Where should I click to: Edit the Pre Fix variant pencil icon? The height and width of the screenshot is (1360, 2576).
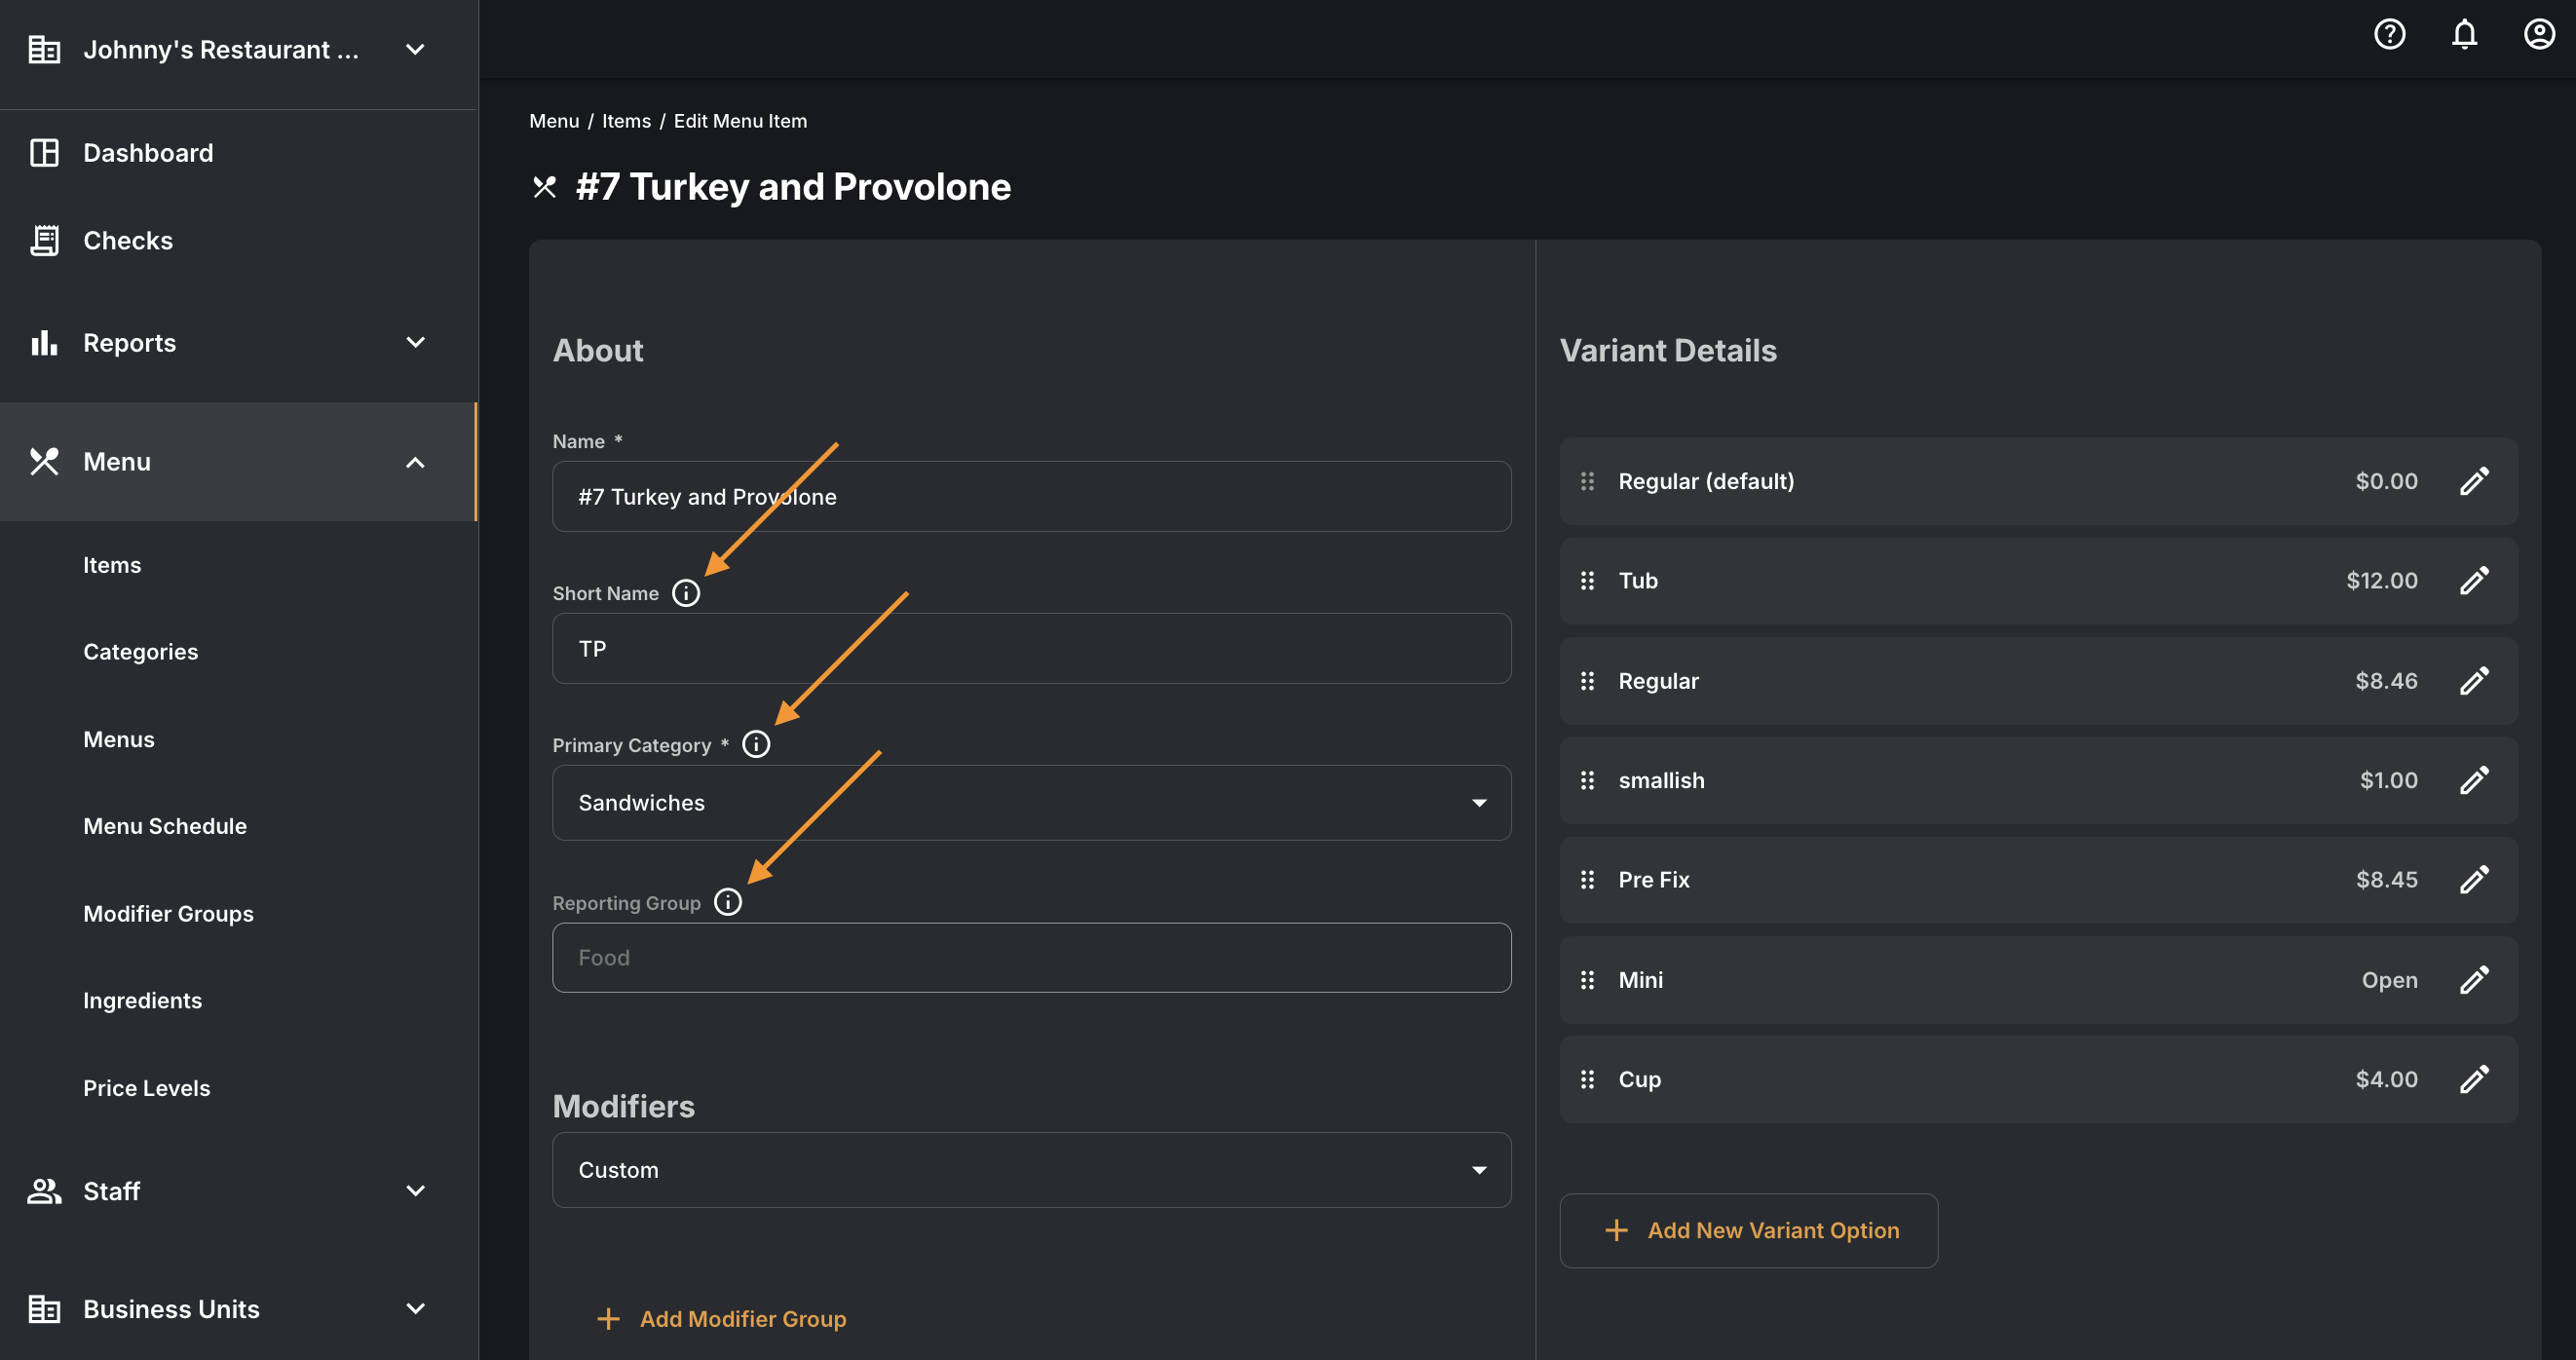click(2474, 880)
